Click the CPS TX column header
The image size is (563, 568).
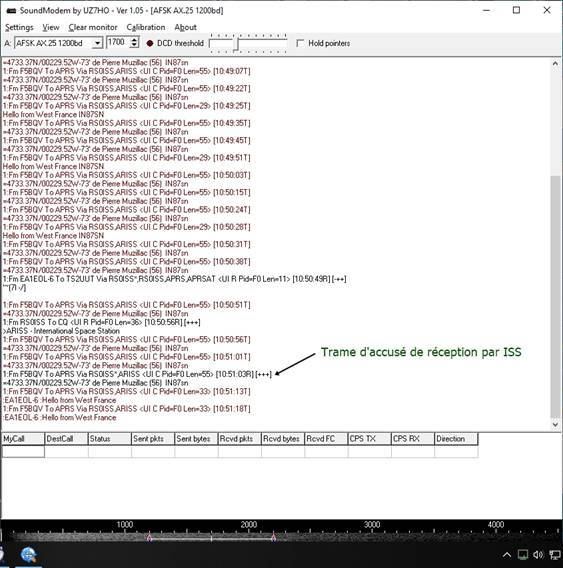(370, 439)
